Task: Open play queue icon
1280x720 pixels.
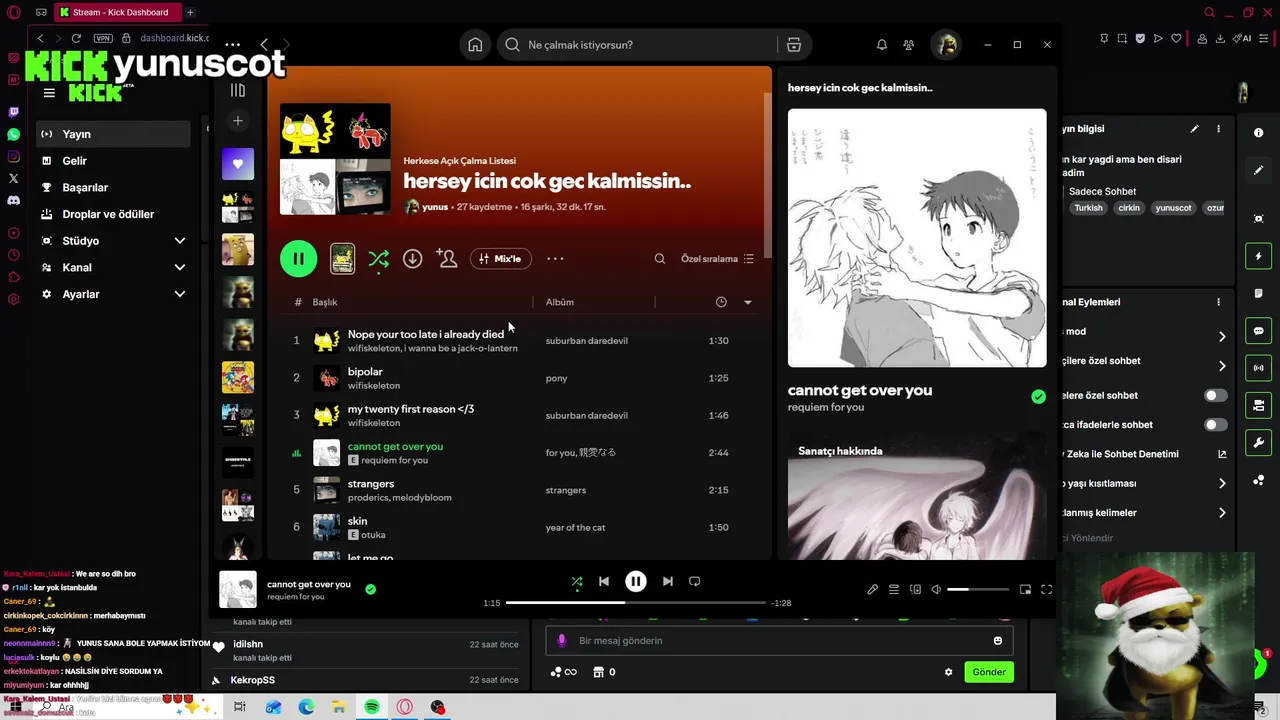Action: tap(894, 590)
